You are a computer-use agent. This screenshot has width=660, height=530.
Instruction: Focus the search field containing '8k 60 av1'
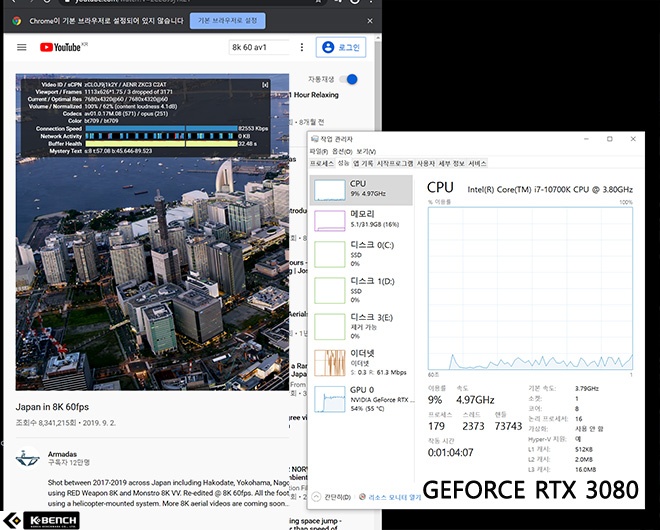[x=259, y=47]
